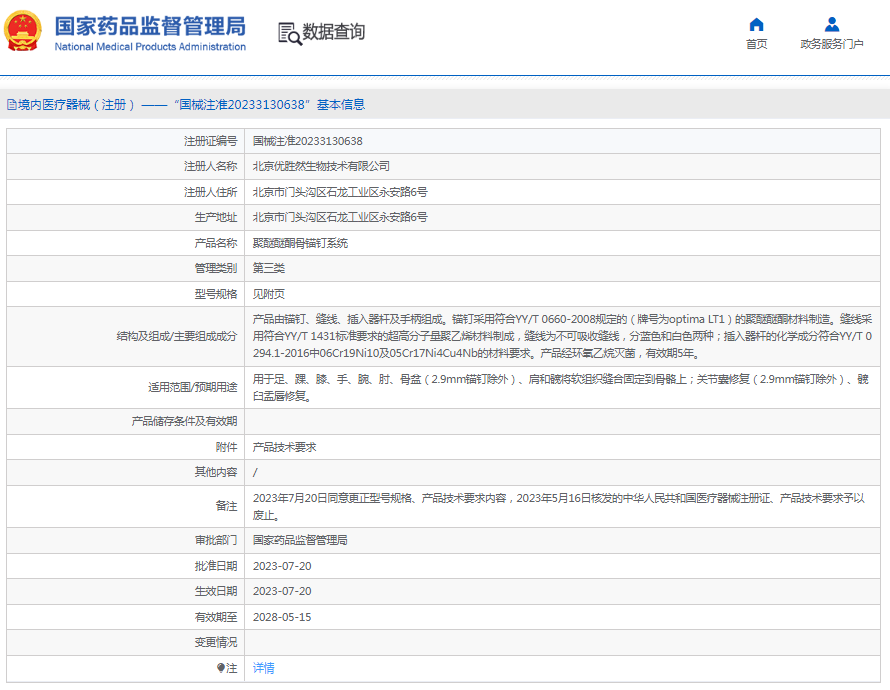Click the 有效期至 label cell

pyautogui.click(x=125, y=617)
